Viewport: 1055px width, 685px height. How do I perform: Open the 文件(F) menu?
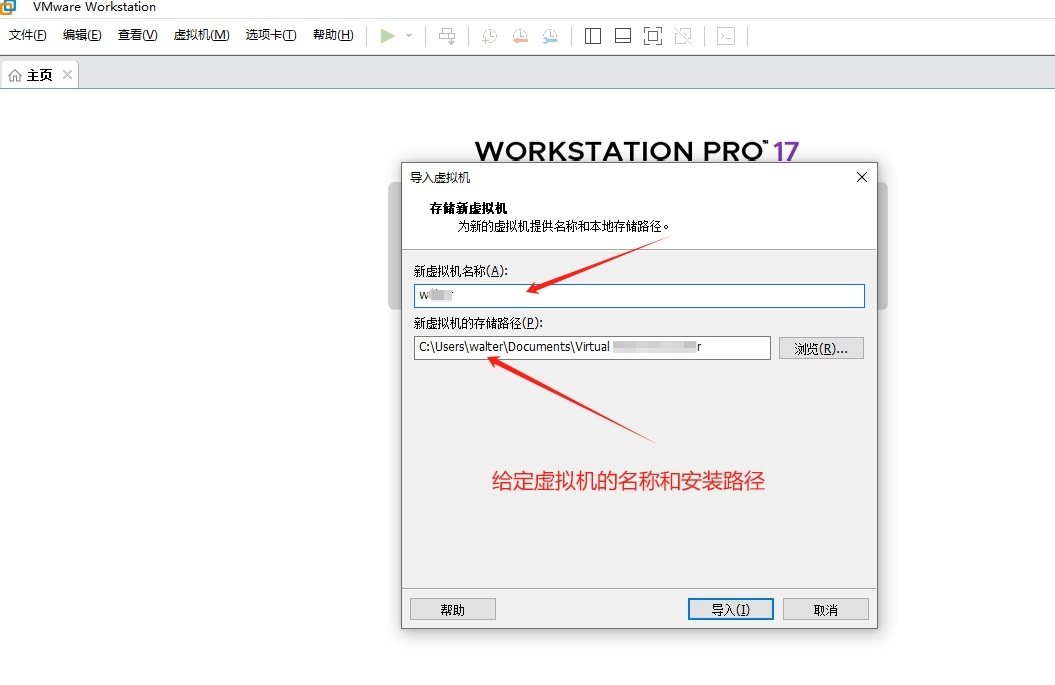click(28, 35)
